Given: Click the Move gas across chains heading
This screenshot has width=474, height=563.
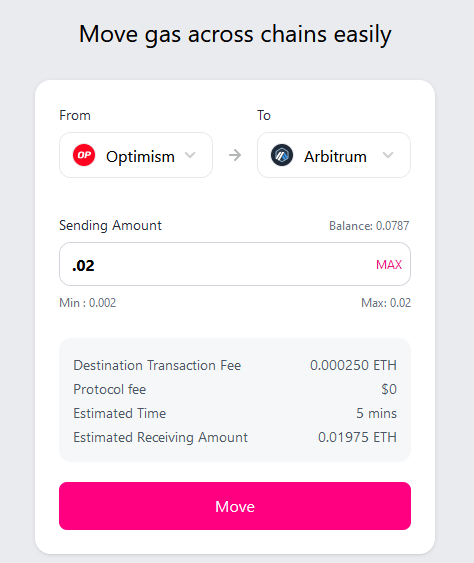Looking at the screenshot, I should click(235, 35).
